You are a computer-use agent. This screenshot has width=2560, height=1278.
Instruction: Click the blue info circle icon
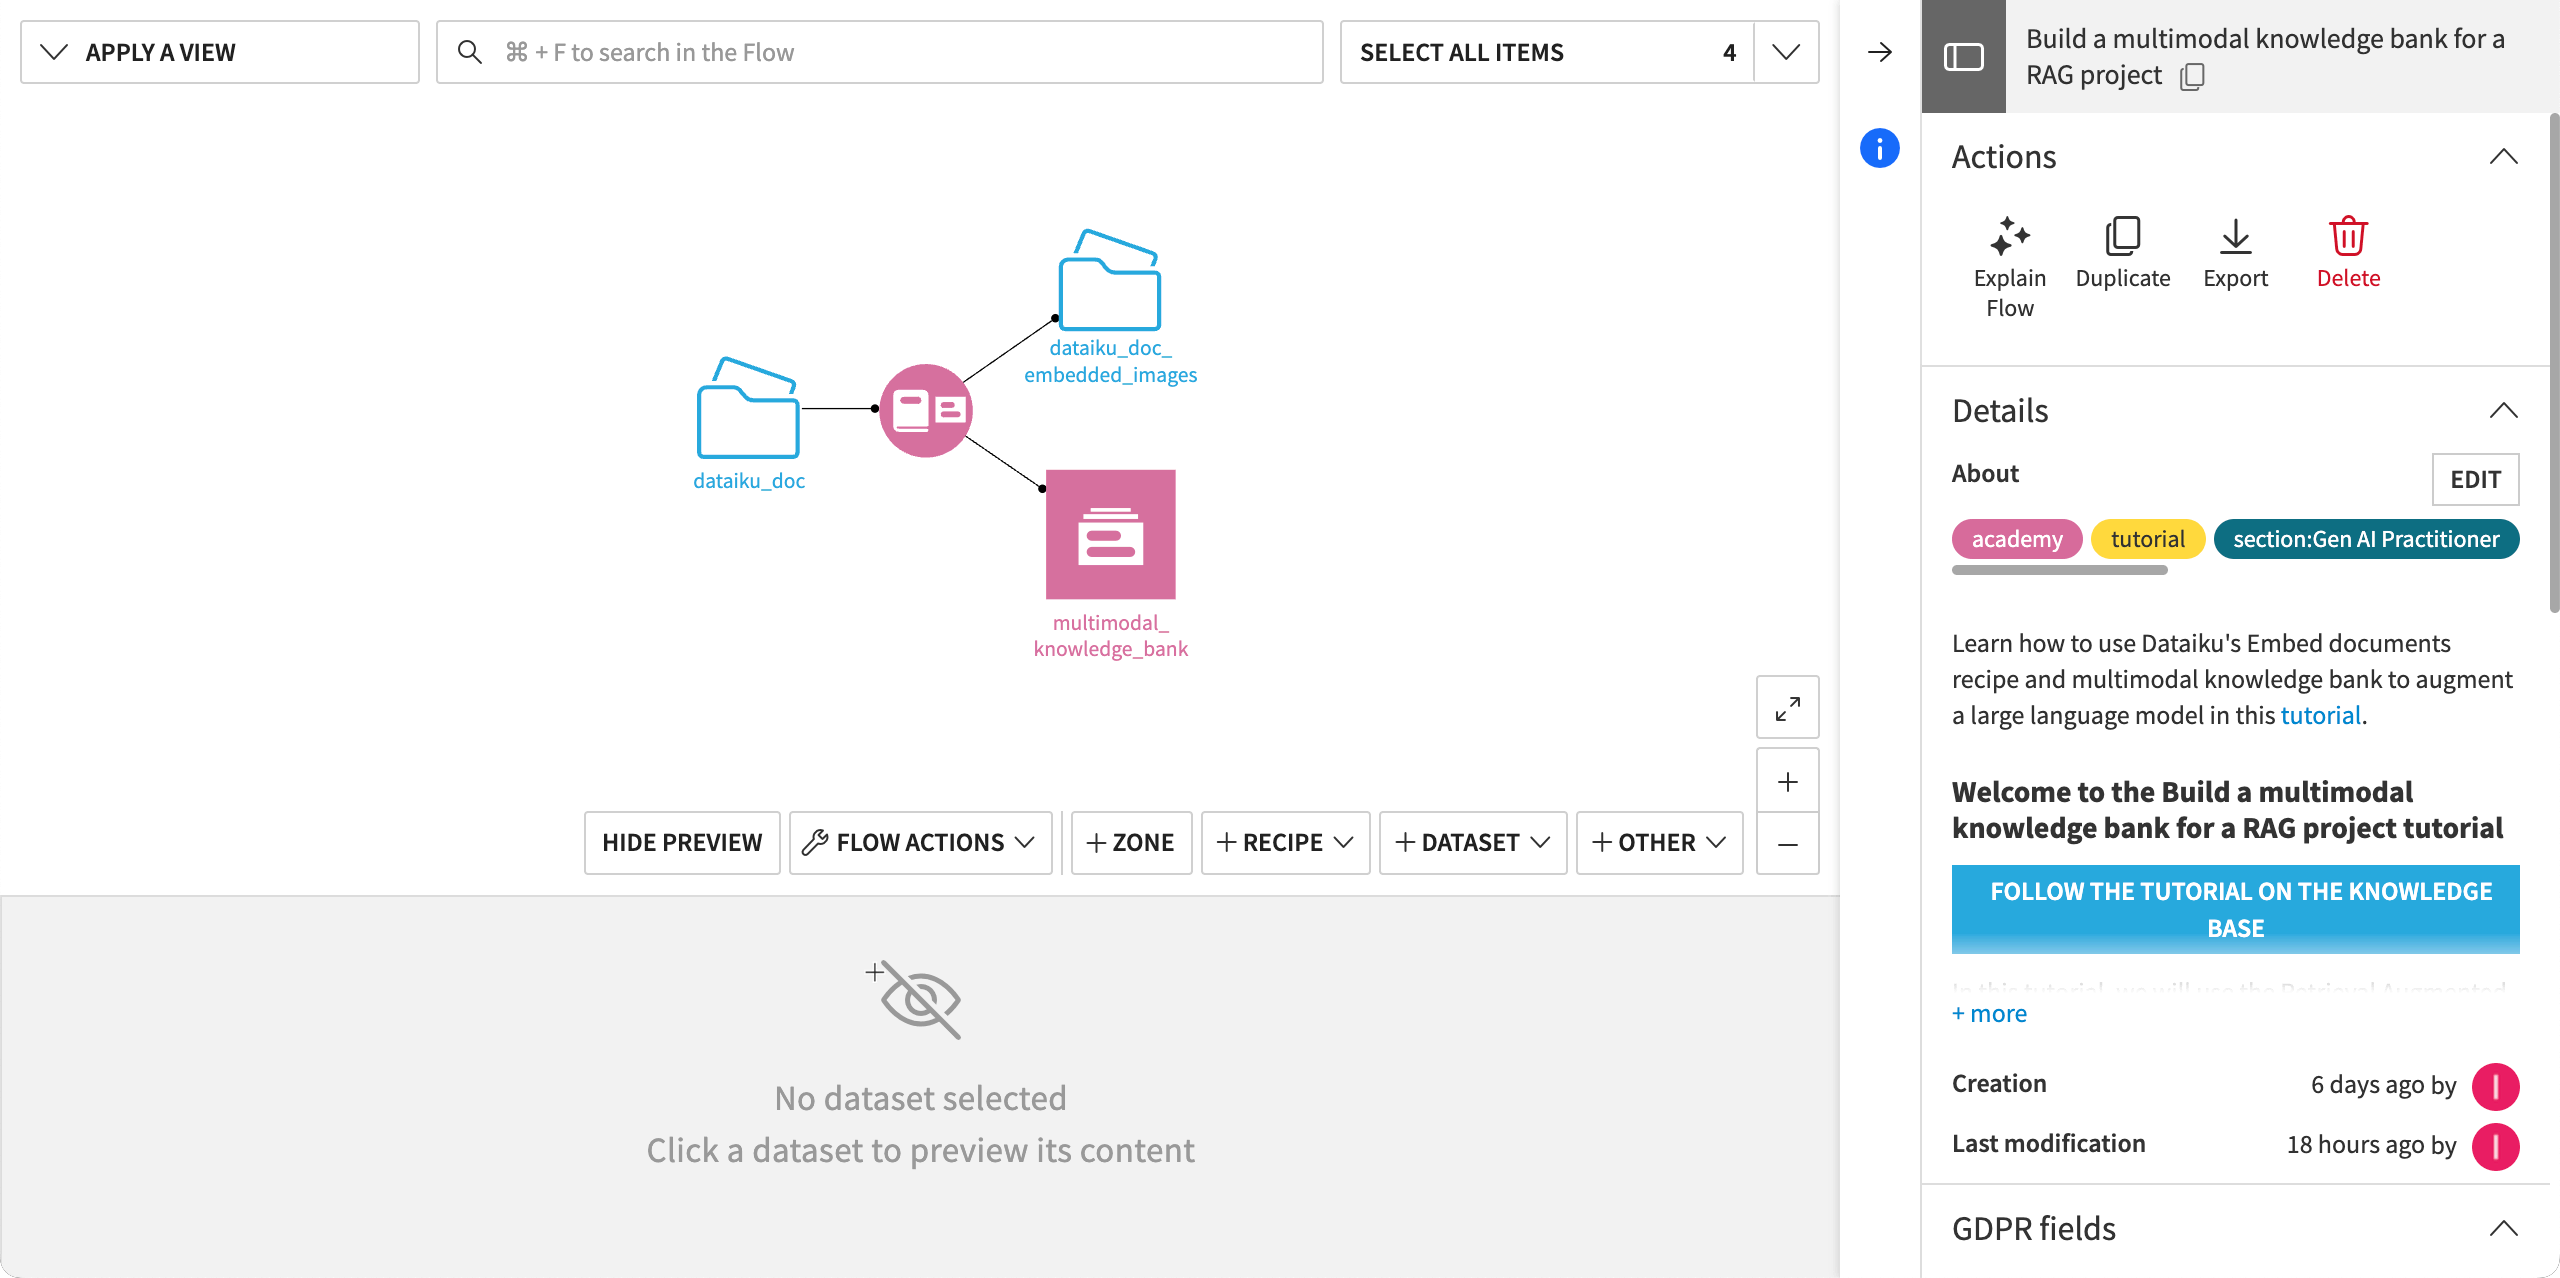point(1880,148)
